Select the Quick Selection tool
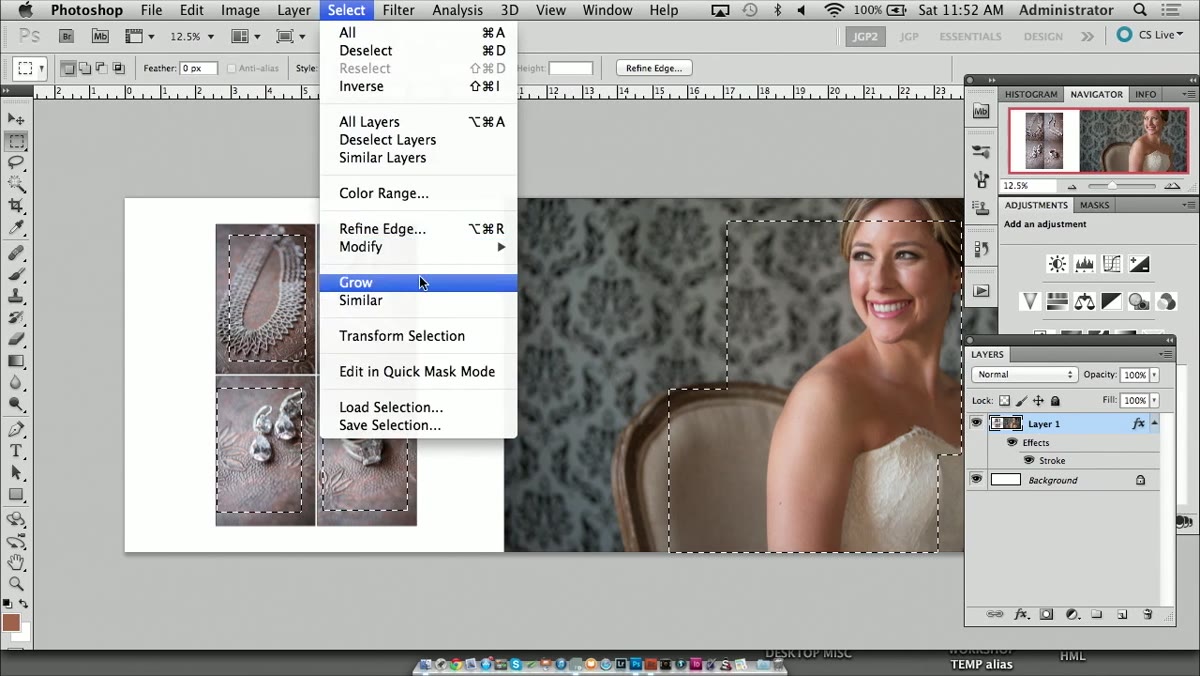 [16, 184]
